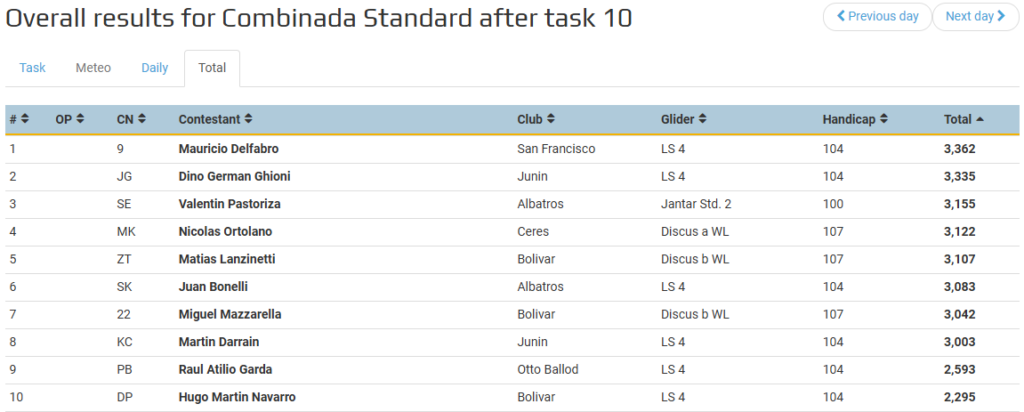This screenshot has width=1024, height=412.
Task: Switch to the Task tab
Action: point(32,68)
